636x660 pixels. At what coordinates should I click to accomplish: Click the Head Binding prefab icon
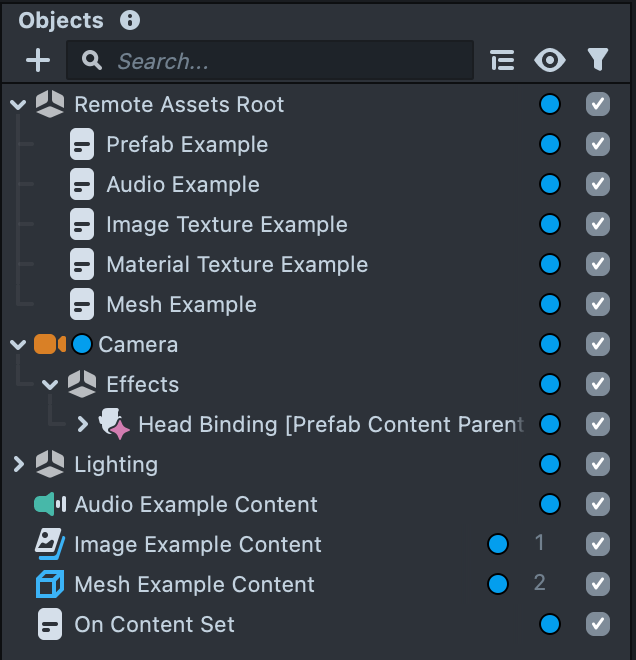(x=114, y=425)
